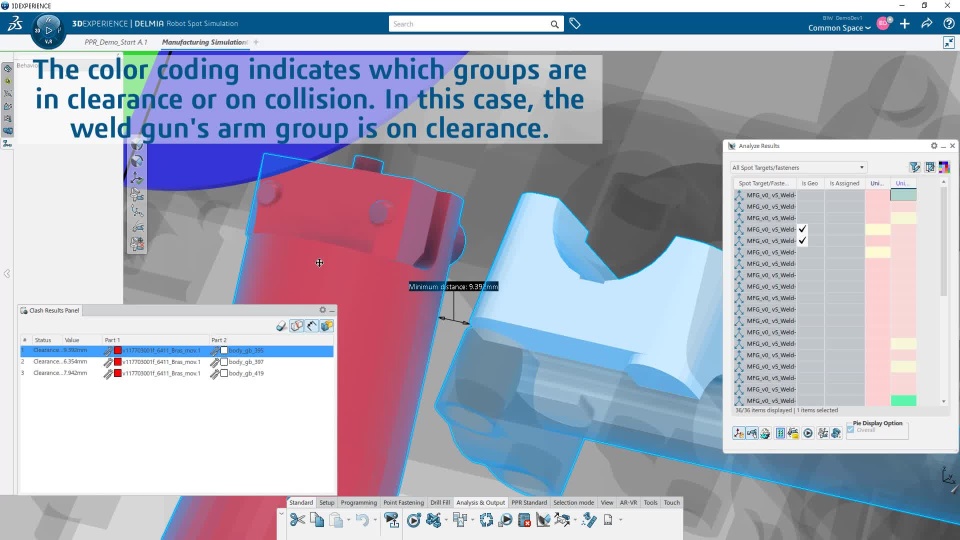Expand the arrow next to blank document icon
The width and height of the screenshot is (960, 540).
click(x=620, y=520)
